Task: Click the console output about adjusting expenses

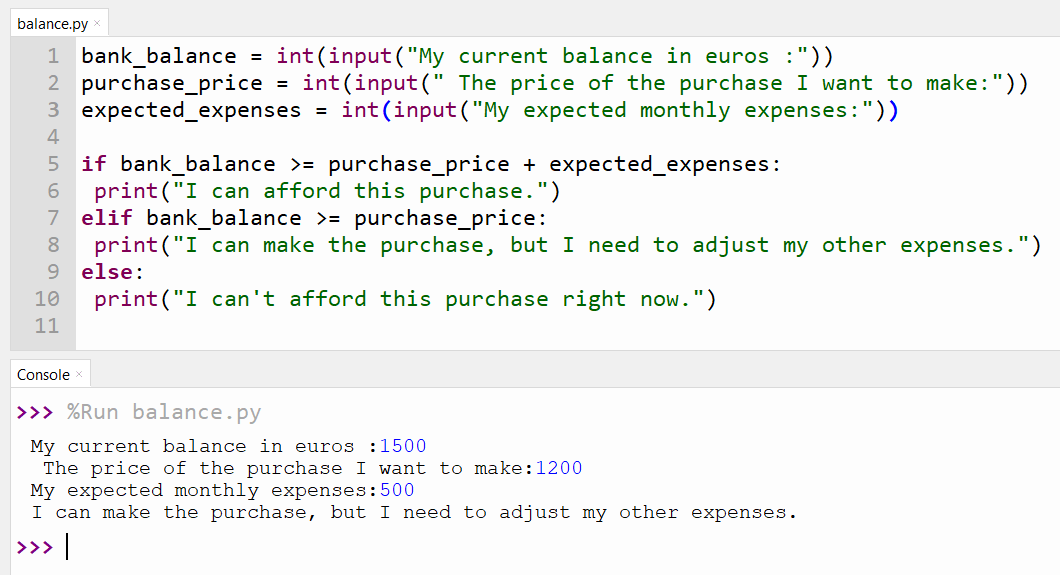Action: pos(414,513)
